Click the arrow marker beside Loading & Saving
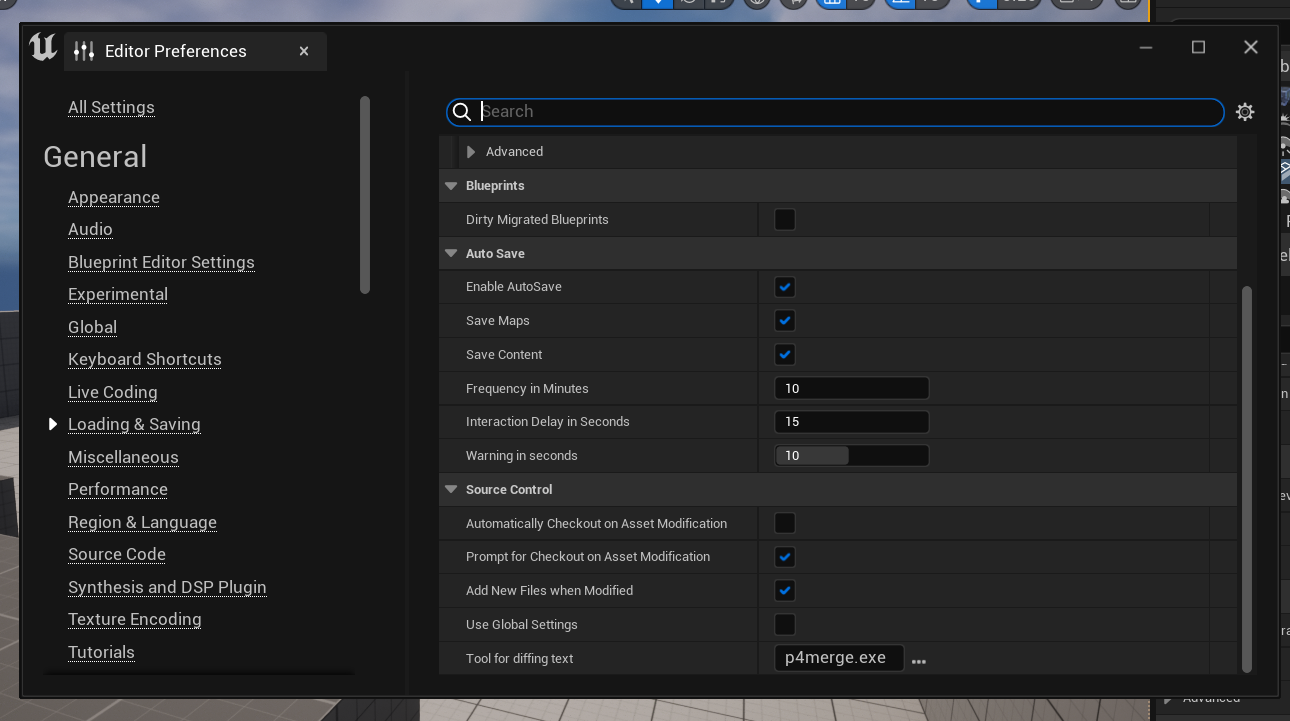Image resolution: width=1290 pixels, height=721 pixels. pos(53,424)
